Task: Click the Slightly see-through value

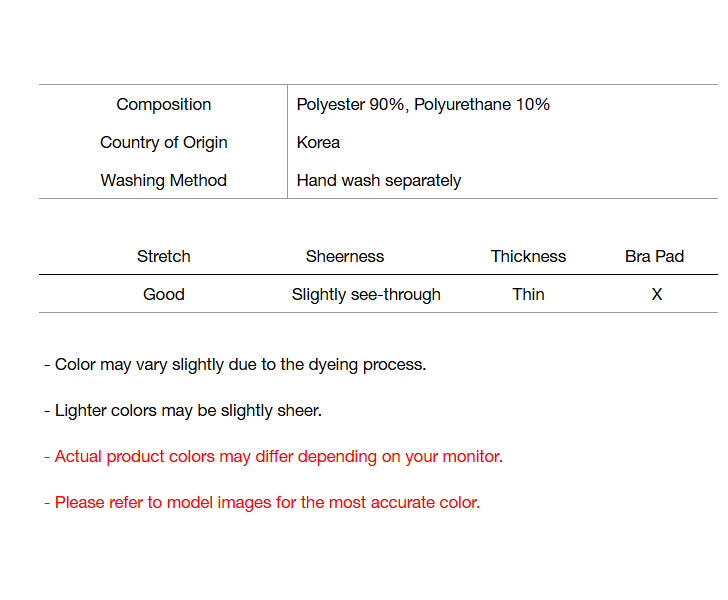Action: [366, 294]
